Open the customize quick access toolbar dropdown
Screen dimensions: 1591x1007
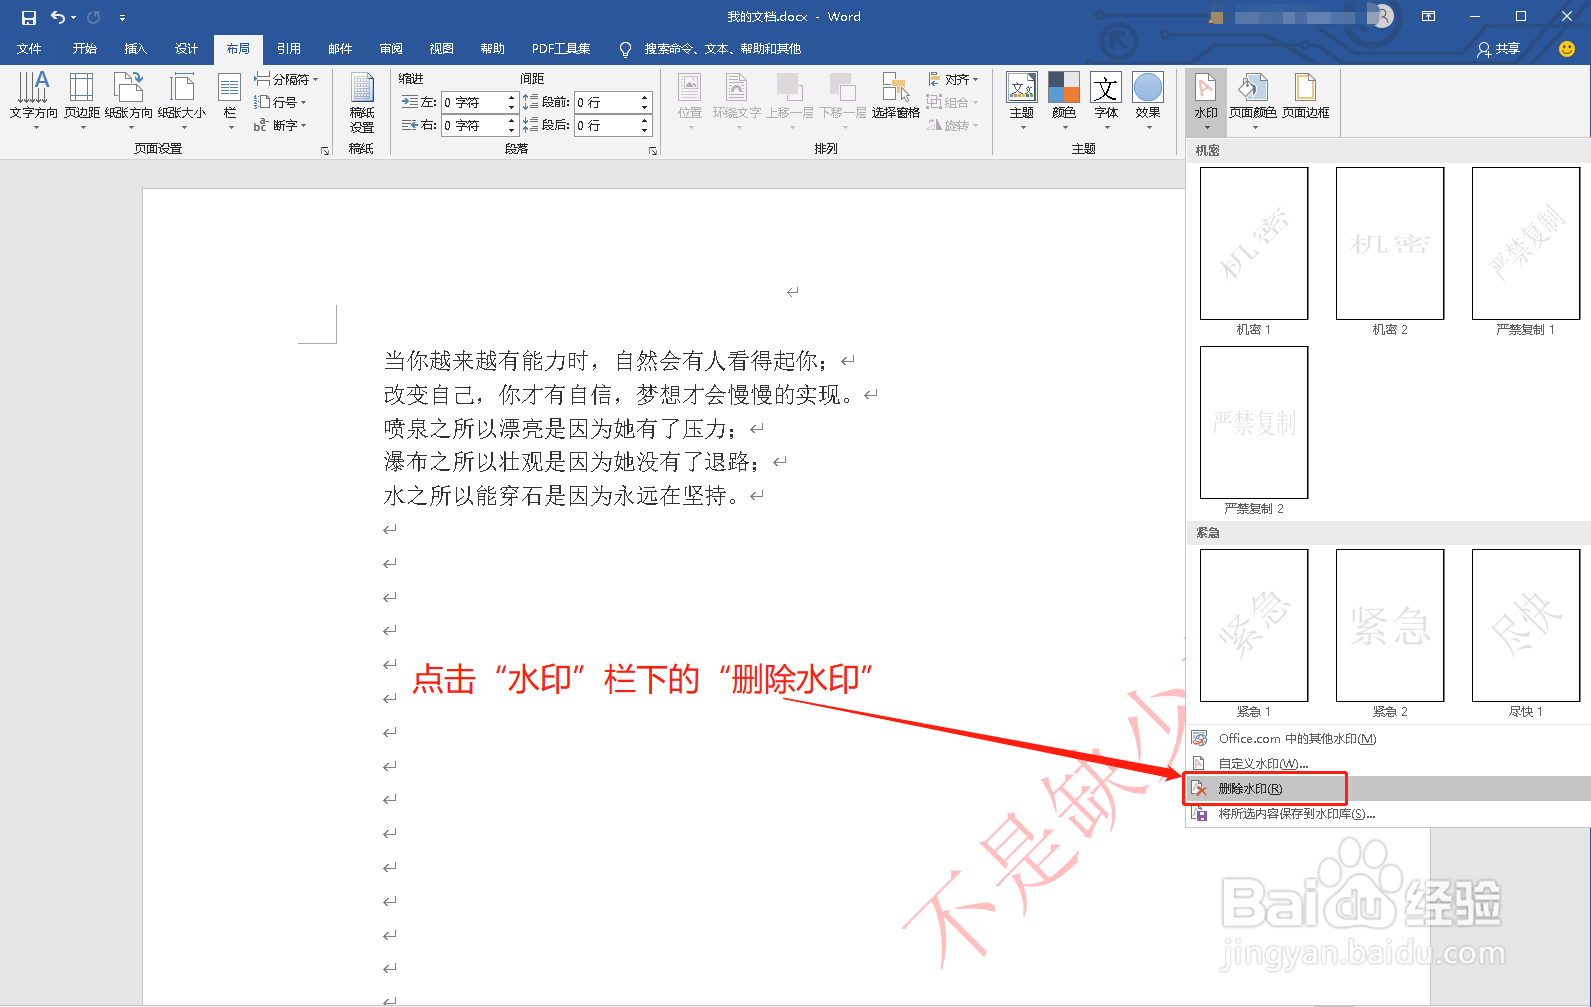(122, 18)
